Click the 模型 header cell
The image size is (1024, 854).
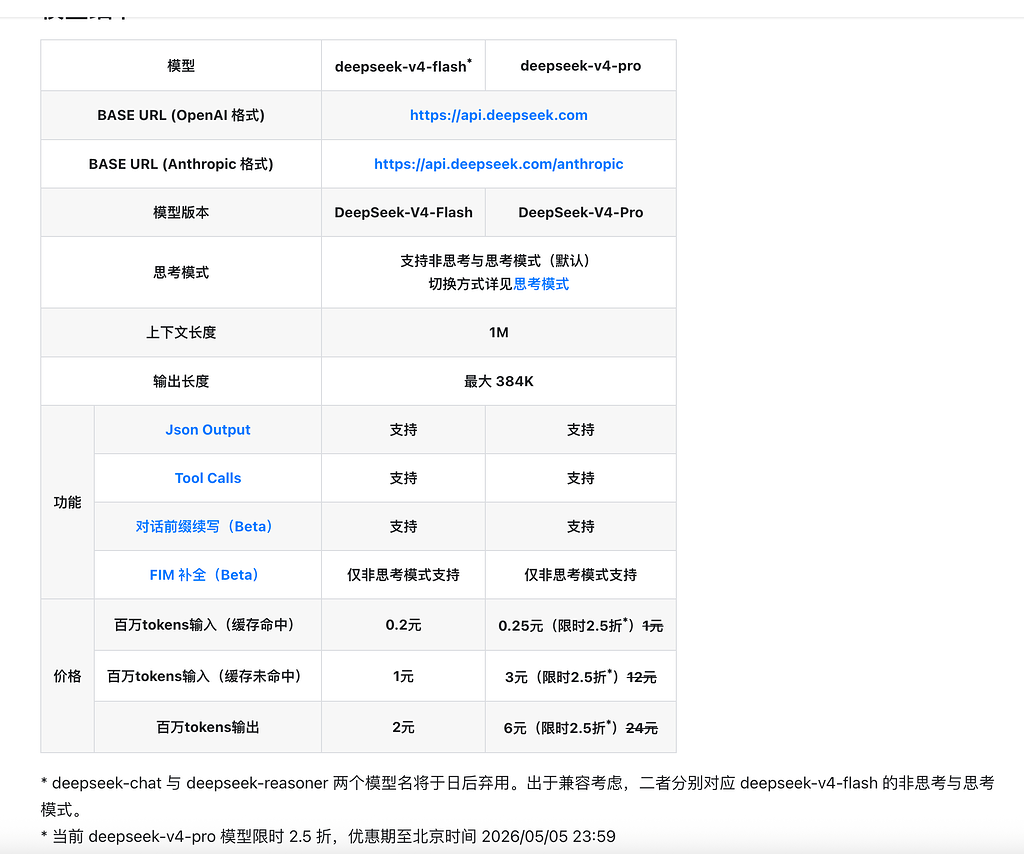pyautogui.click(x=181, y=65)
